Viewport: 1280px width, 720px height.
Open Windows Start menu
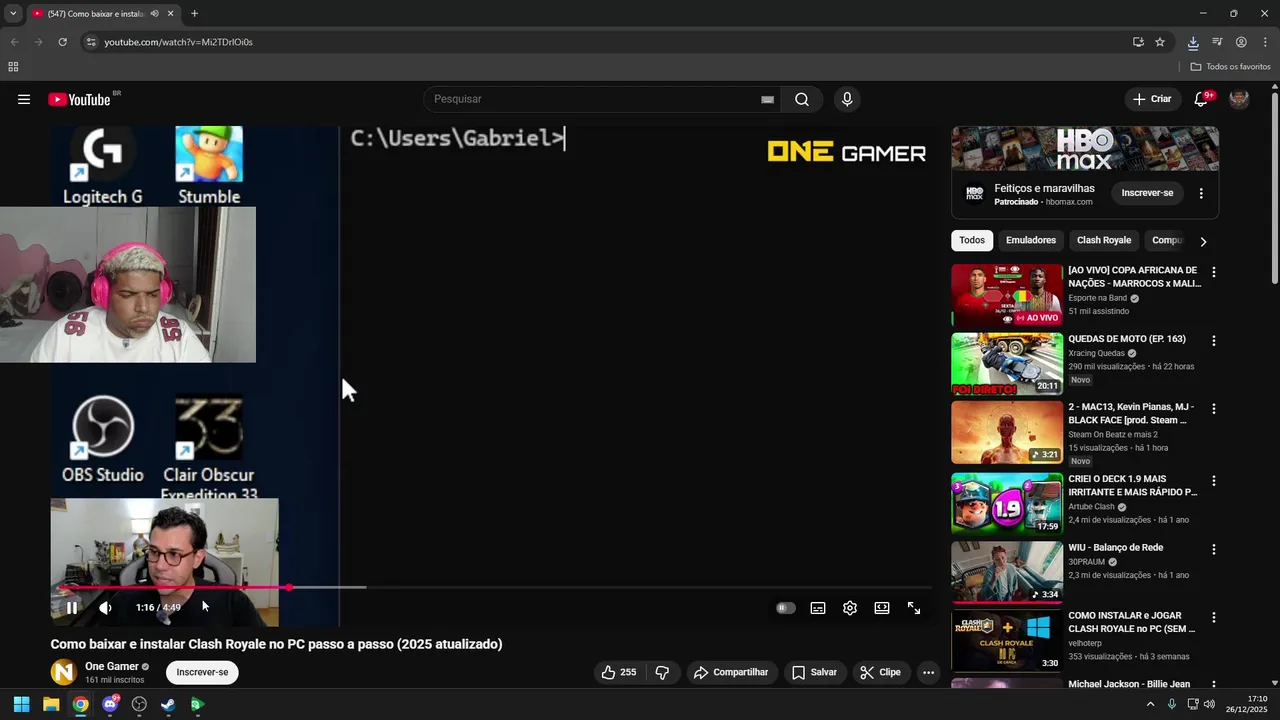pyautogui.click(x=21, y=705)
